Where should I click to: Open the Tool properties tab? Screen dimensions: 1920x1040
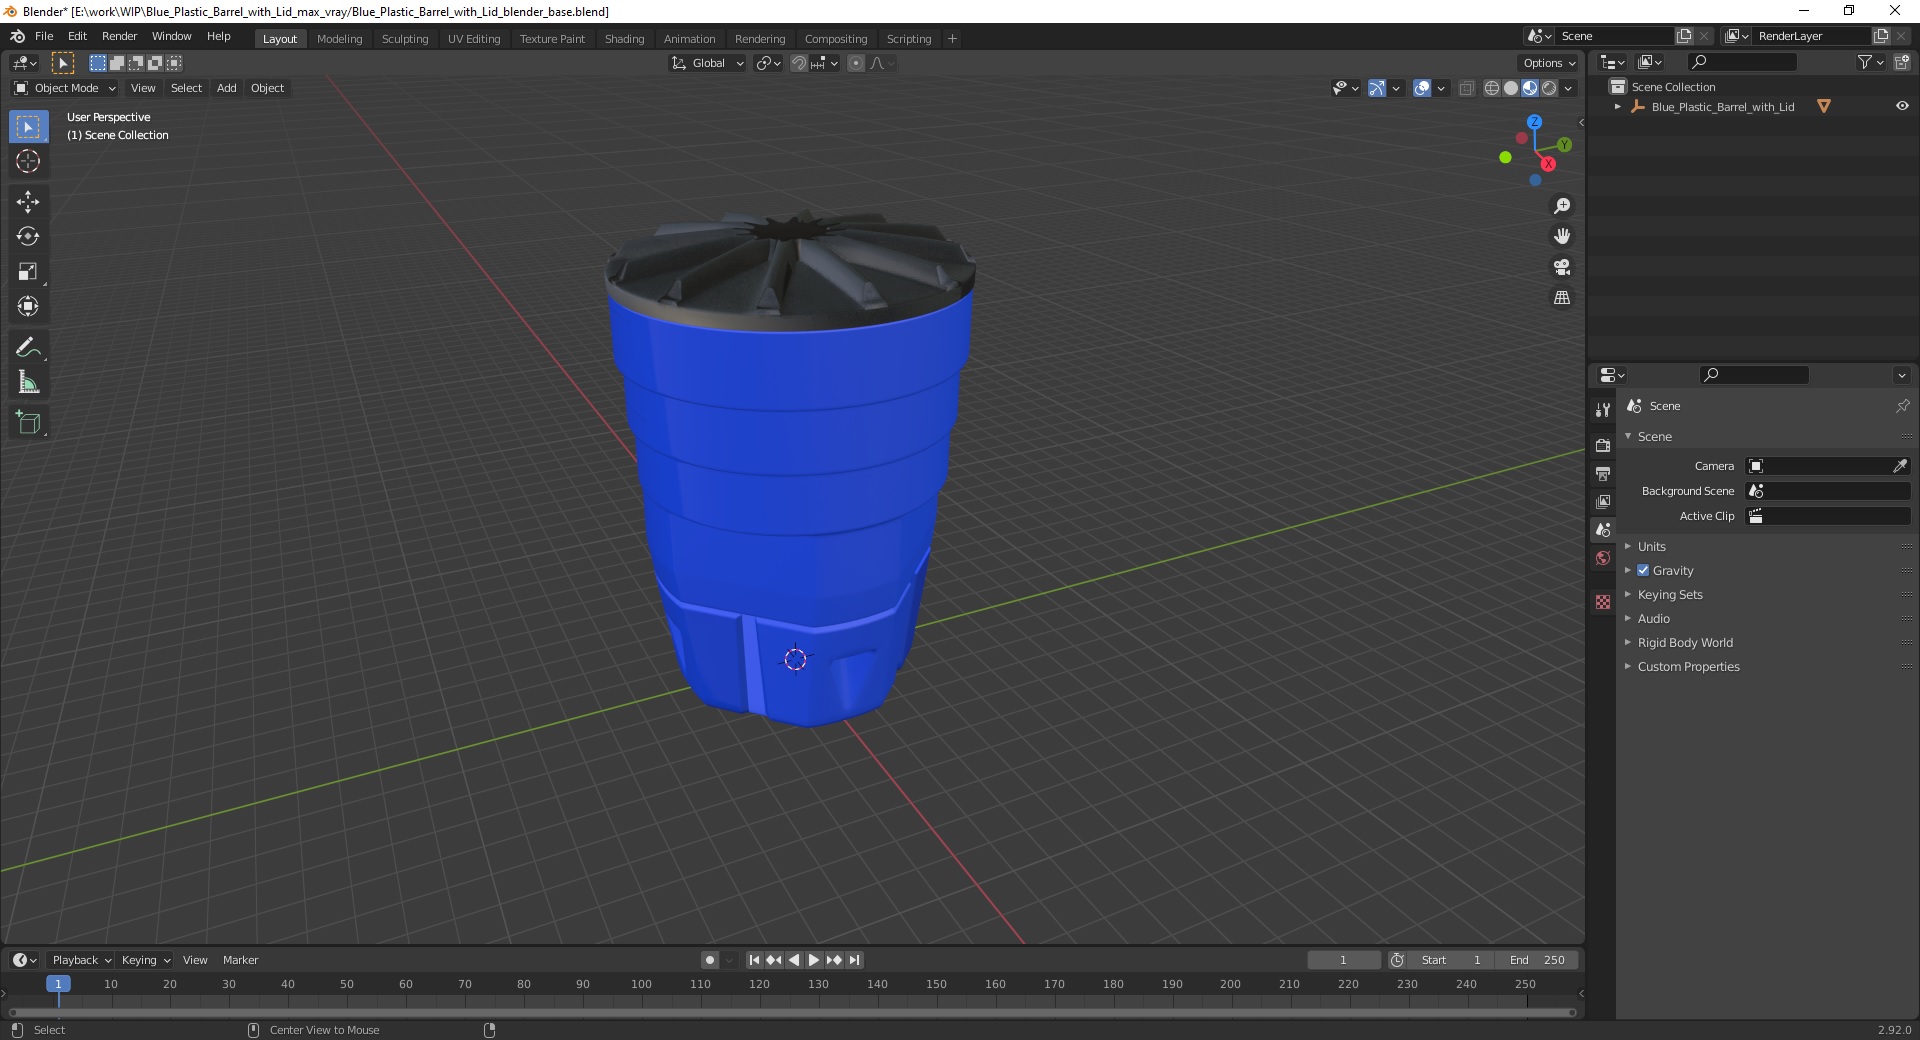[x=1603, y=410]
